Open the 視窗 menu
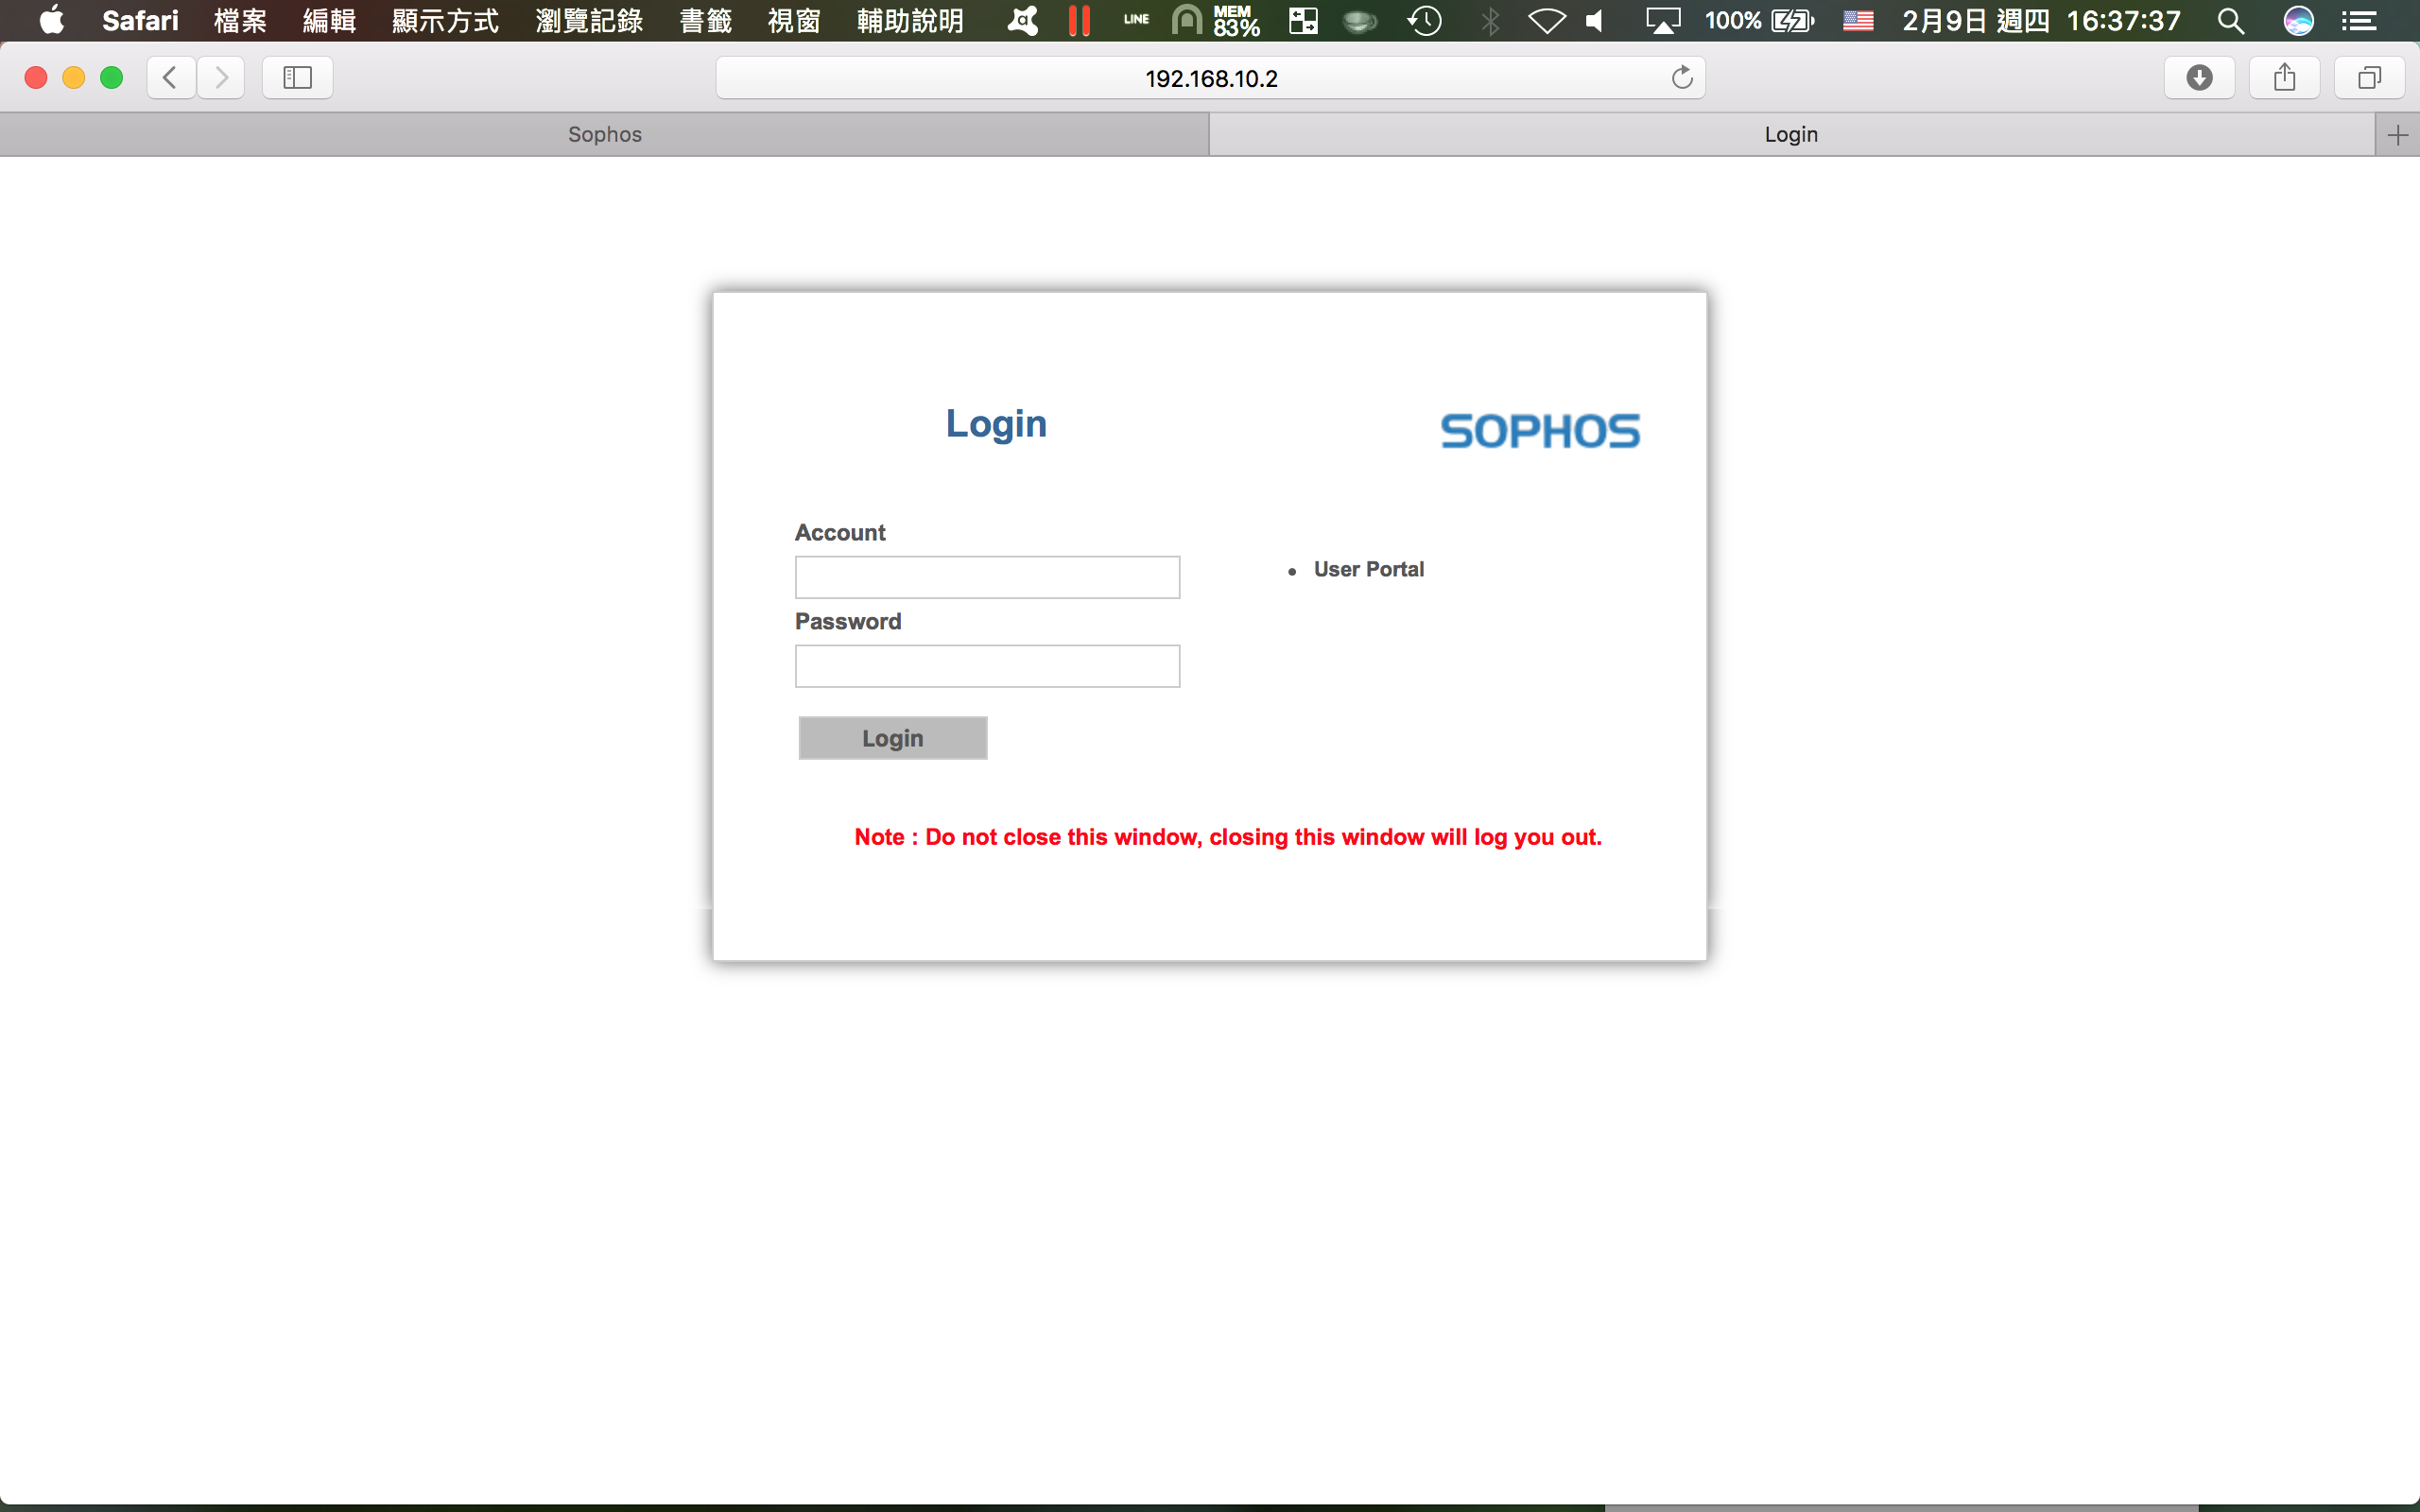The image size is (2420, 1512). 794,20
